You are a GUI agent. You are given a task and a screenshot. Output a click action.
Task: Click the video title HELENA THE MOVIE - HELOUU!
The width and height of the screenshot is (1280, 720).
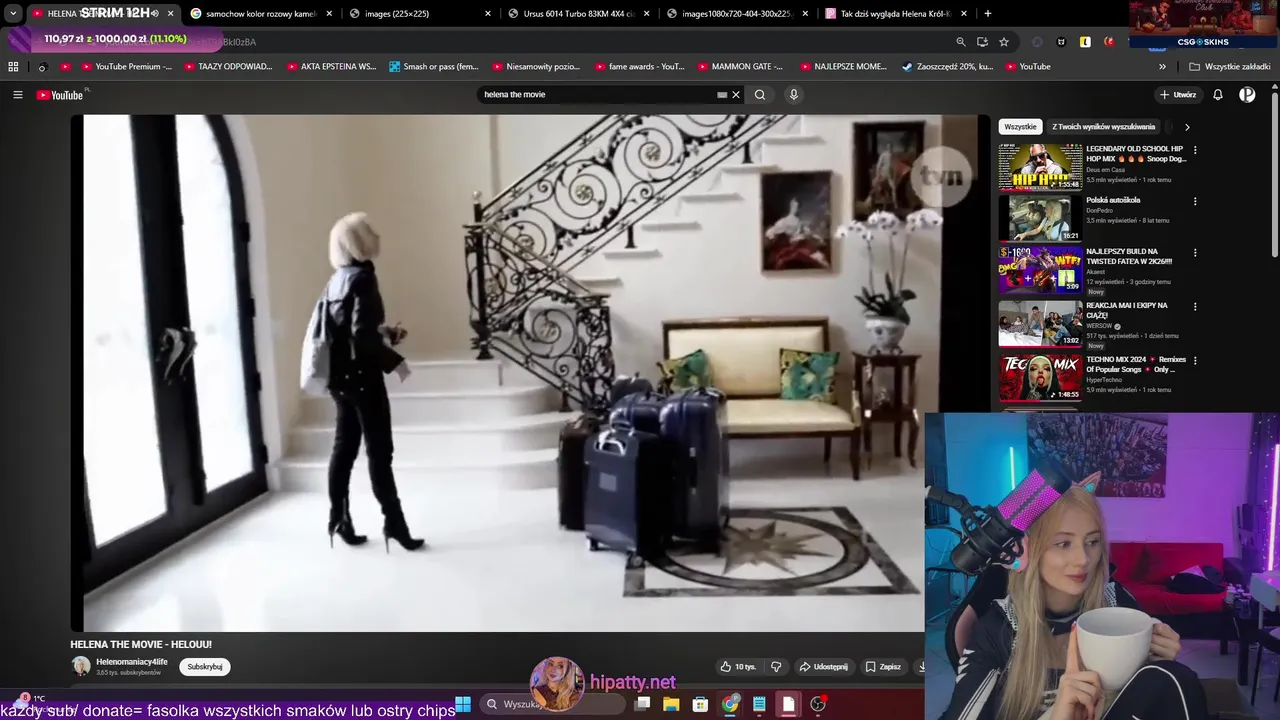[141, 645]
